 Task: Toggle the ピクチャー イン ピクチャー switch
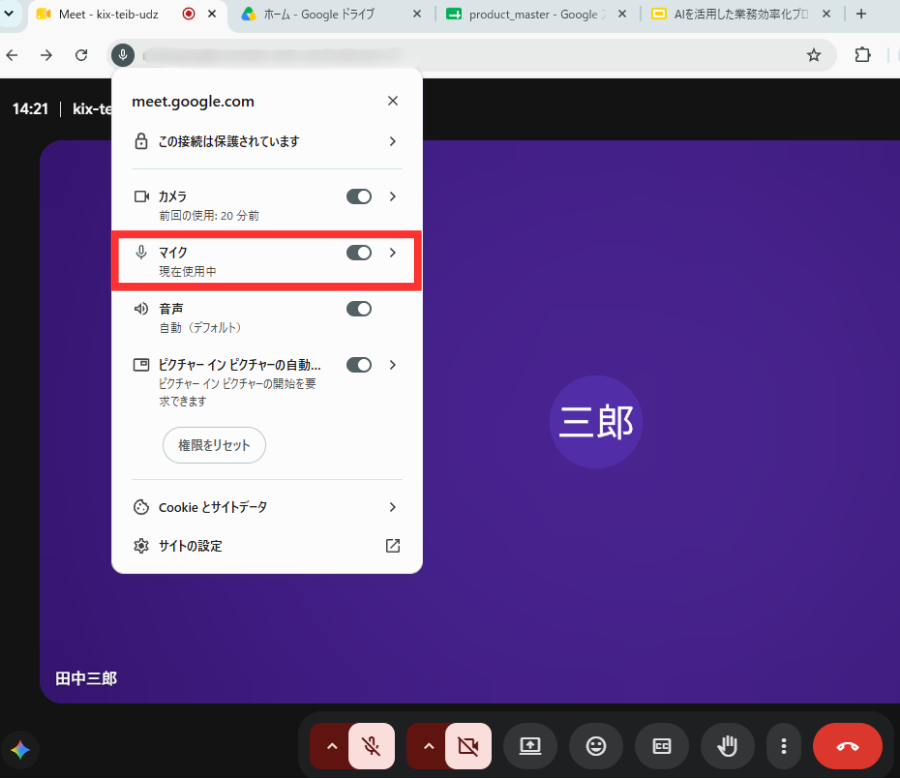tap(359, 365)
